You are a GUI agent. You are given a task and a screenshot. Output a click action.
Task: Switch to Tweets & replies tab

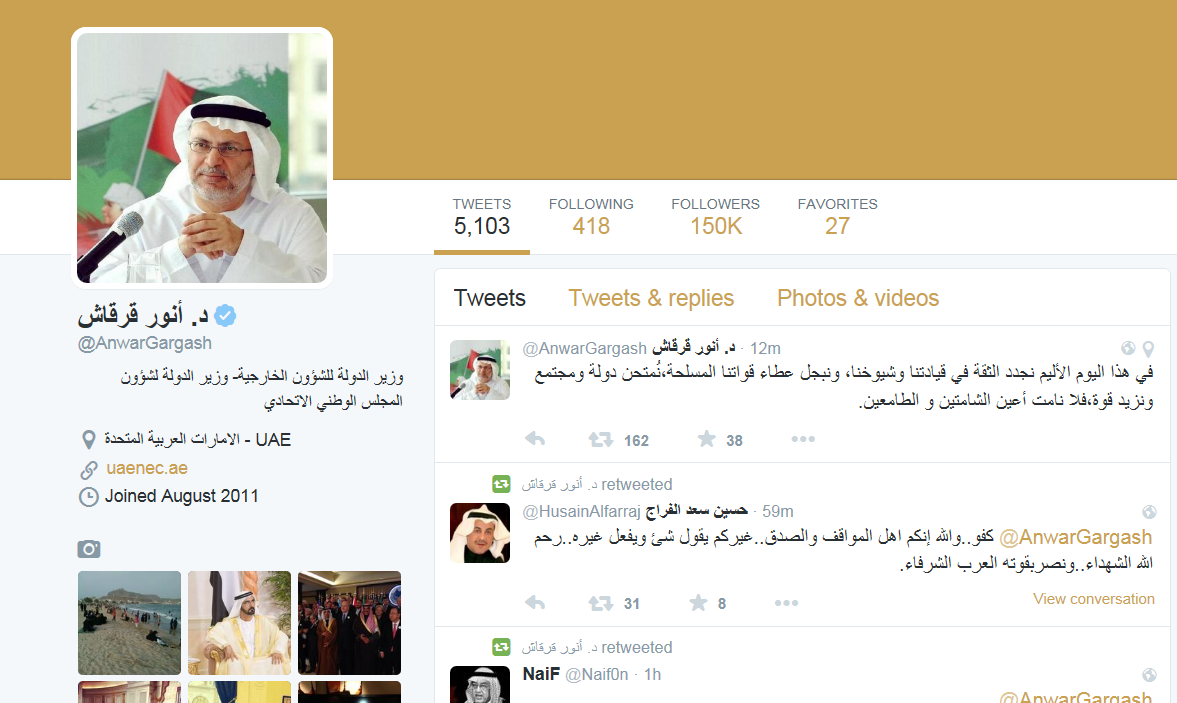[651, 298]
